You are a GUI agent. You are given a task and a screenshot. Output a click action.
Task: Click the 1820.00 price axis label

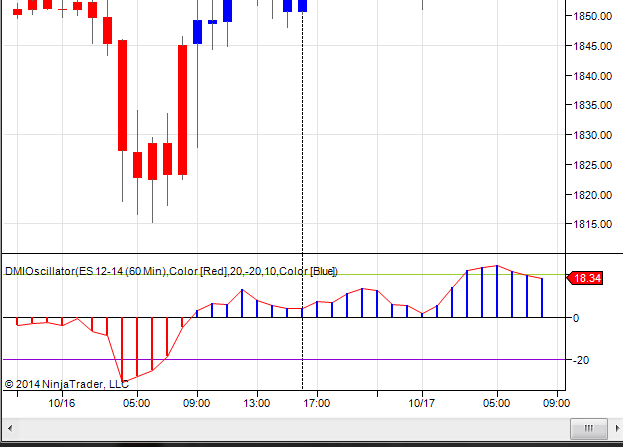coord(592,195)
